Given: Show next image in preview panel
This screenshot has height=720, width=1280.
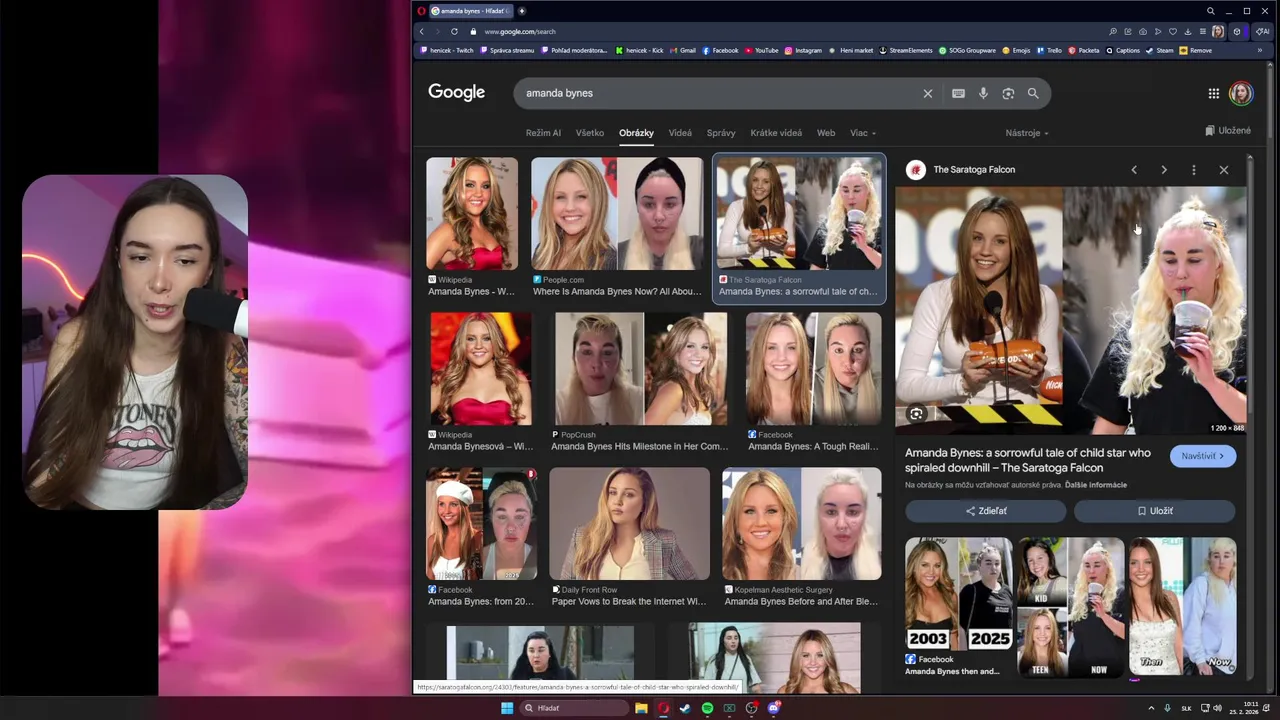Looking at the screenshot, I should point(1164,169).
